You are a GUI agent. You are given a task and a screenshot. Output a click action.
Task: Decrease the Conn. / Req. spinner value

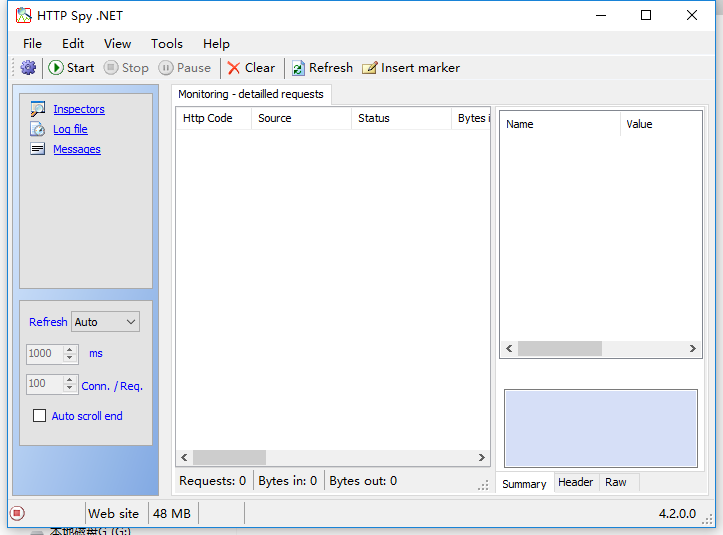[70, 389]
